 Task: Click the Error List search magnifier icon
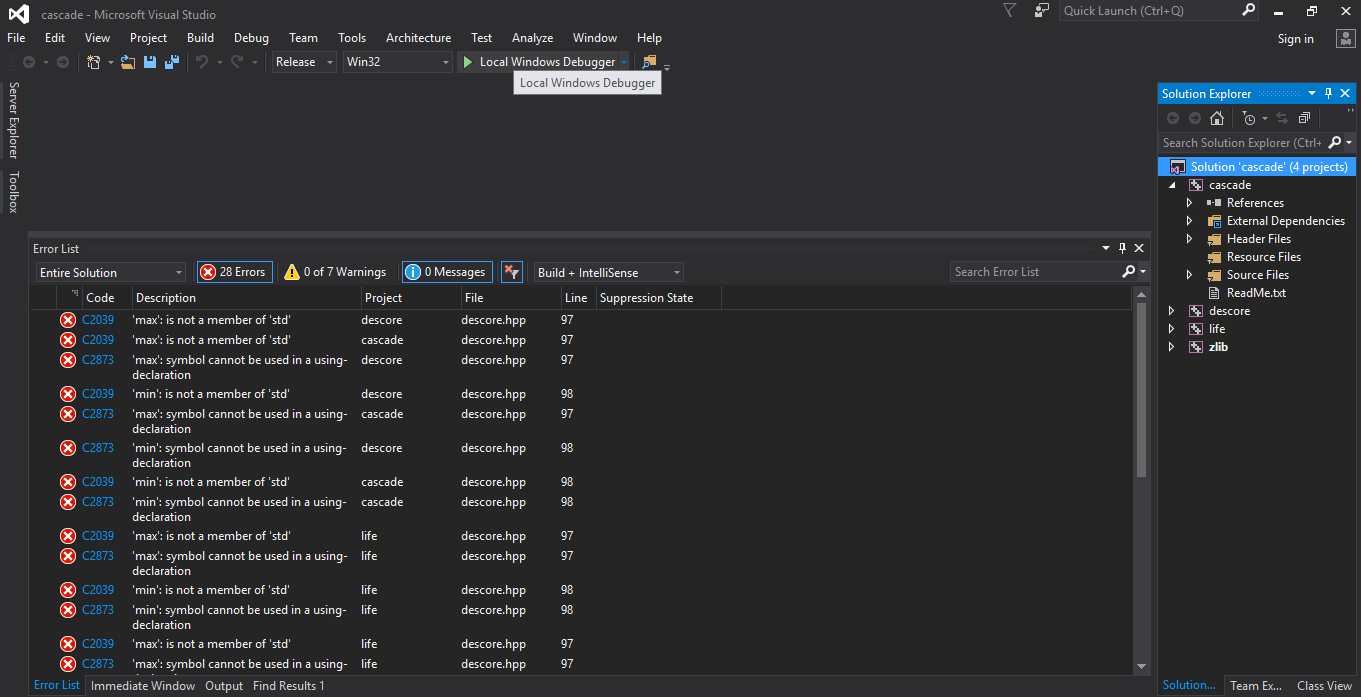click(x=1129, y=271)
